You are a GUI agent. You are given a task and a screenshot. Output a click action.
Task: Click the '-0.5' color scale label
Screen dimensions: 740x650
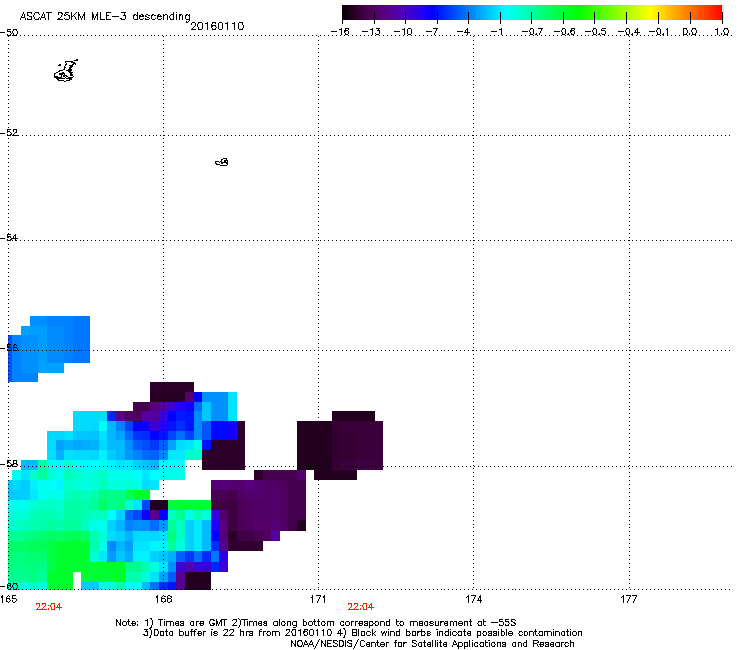tap(596, 32)
